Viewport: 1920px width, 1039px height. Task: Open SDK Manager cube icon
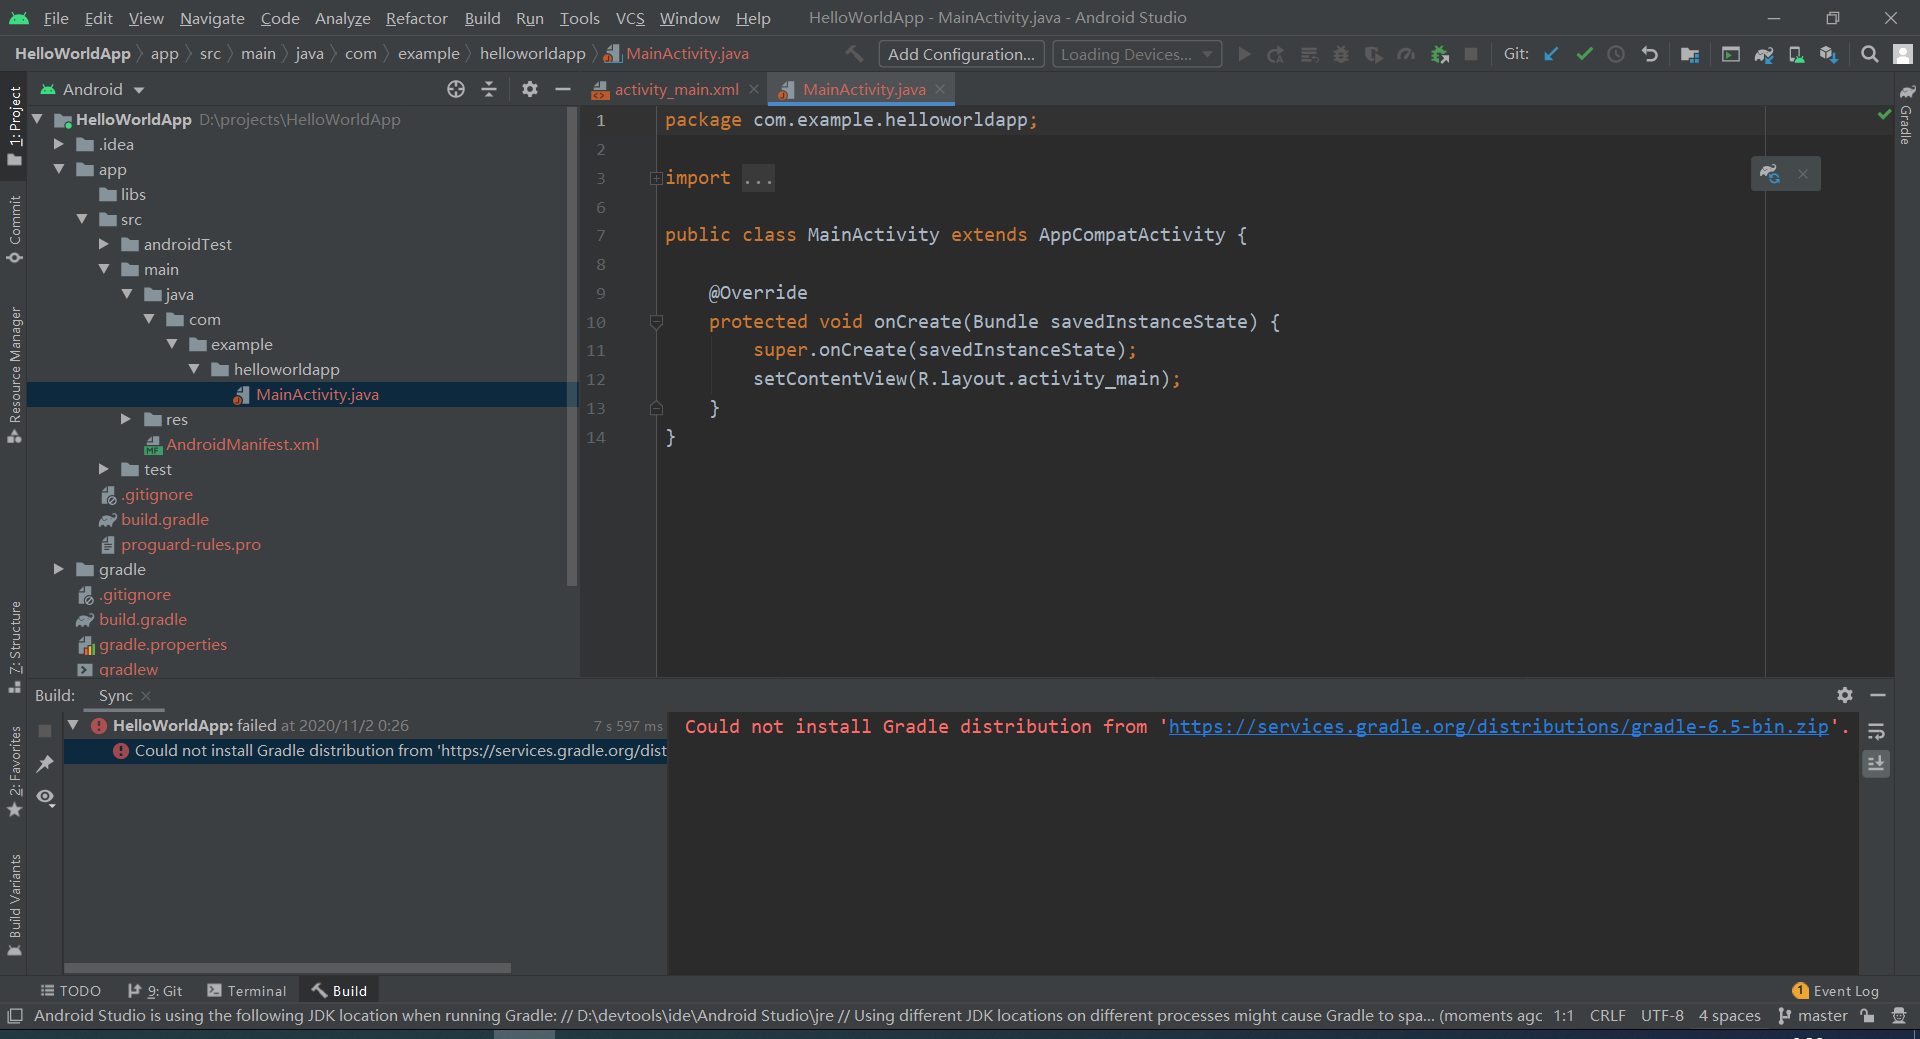coord(1829,54)
